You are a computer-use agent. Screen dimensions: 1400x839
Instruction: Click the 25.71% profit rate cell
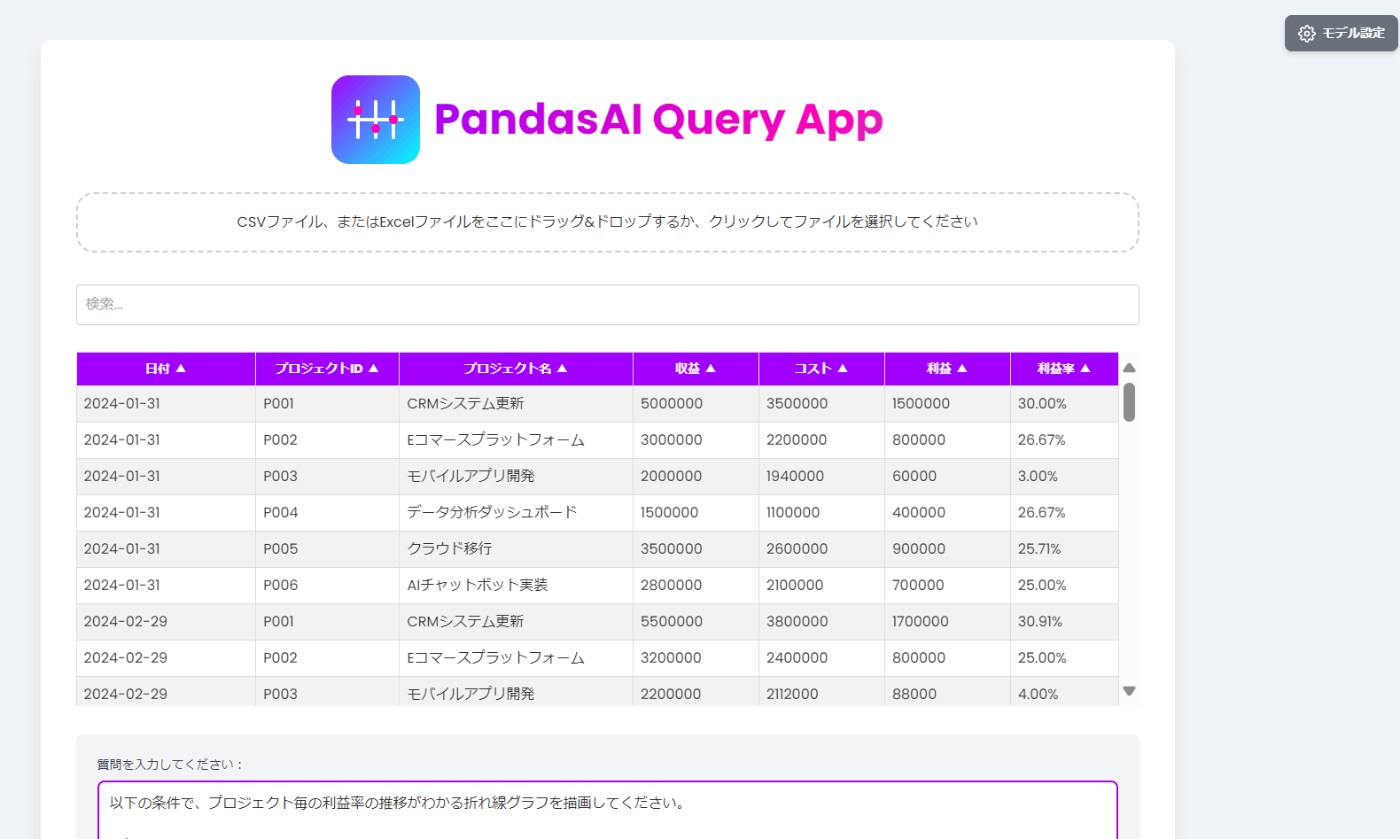(1064, 549)
